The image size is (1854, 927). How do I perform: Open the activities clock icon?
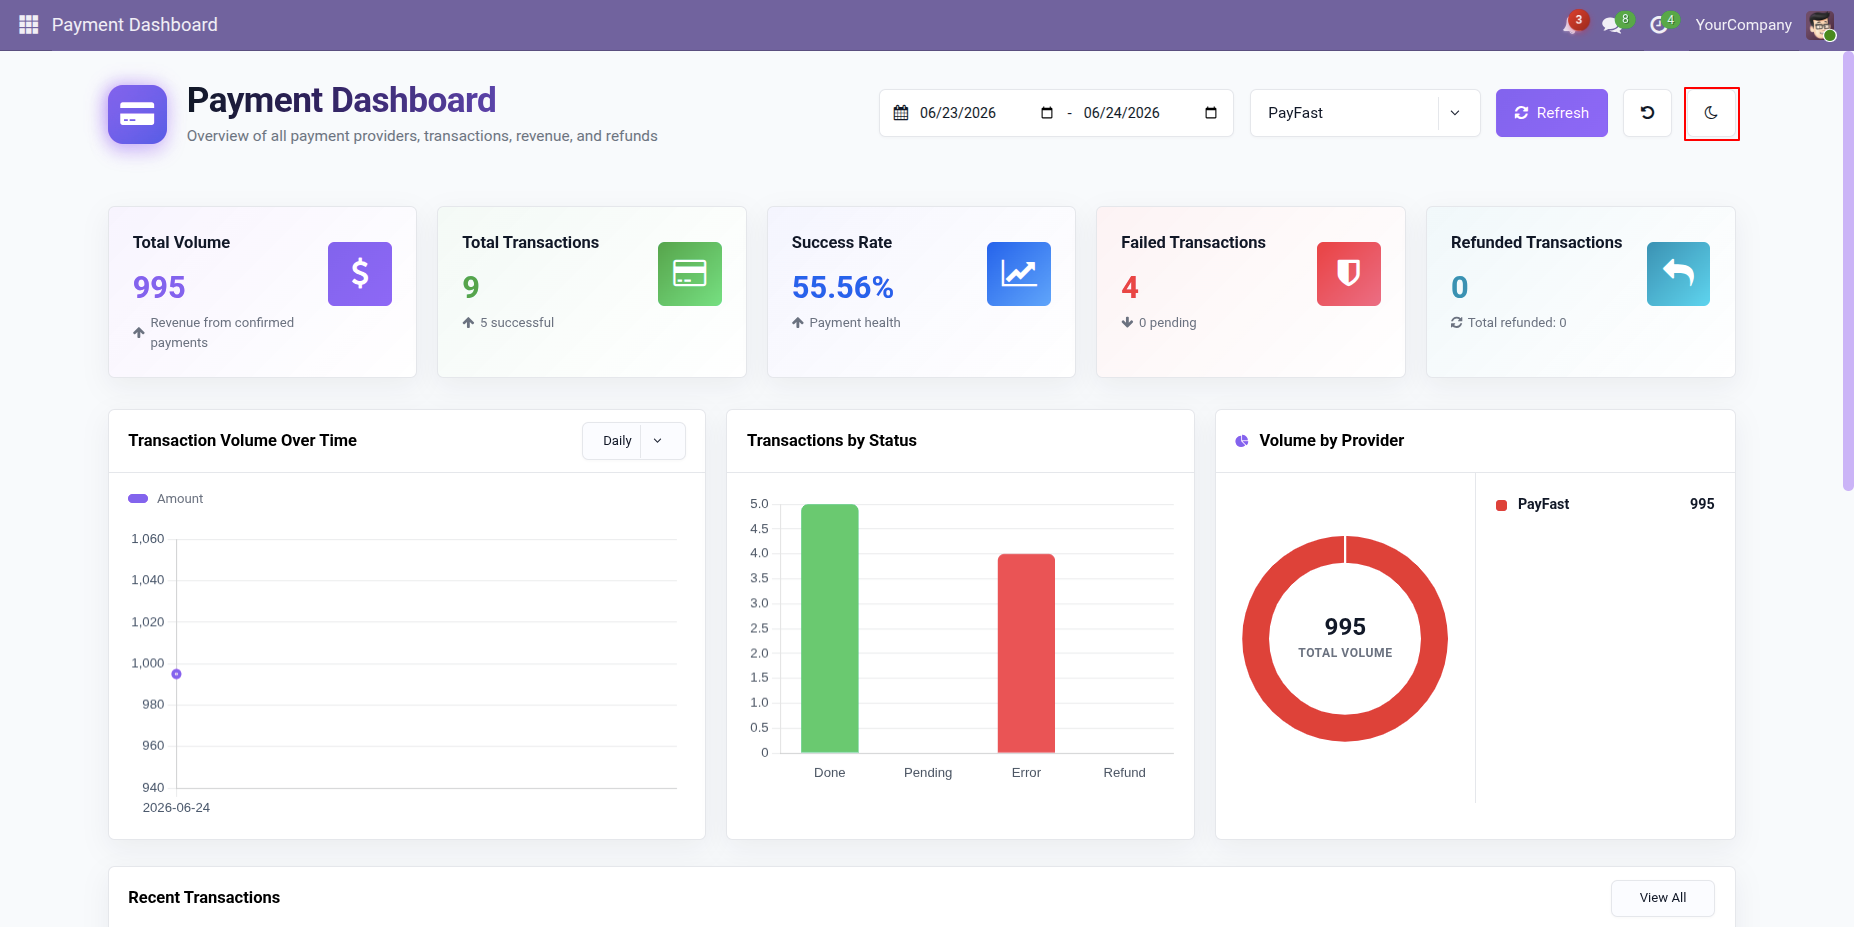point(1660,24)
